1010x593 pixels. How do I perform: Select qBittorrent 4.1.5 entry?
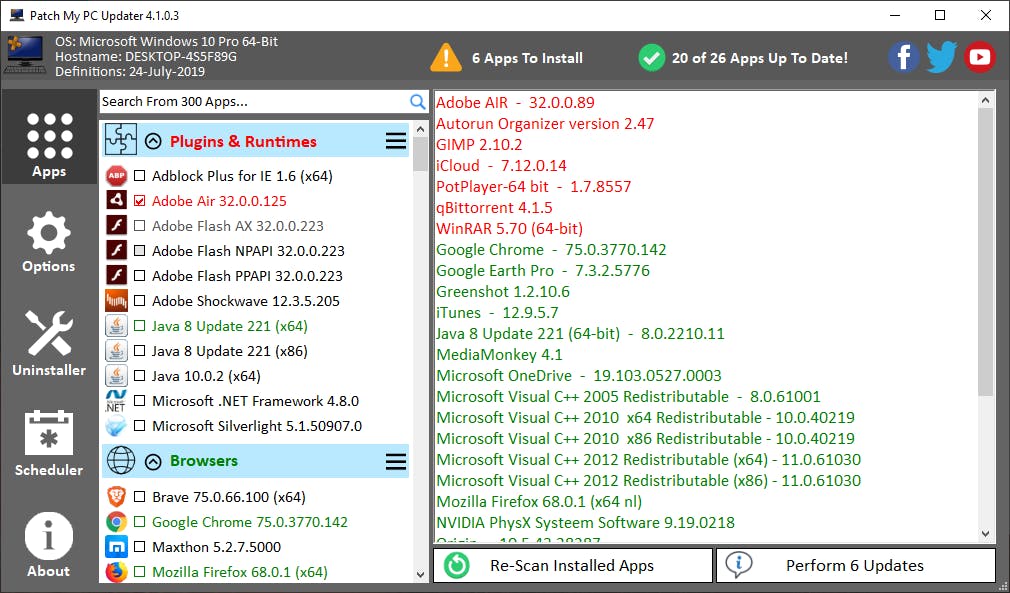click(x=494, y=208)
